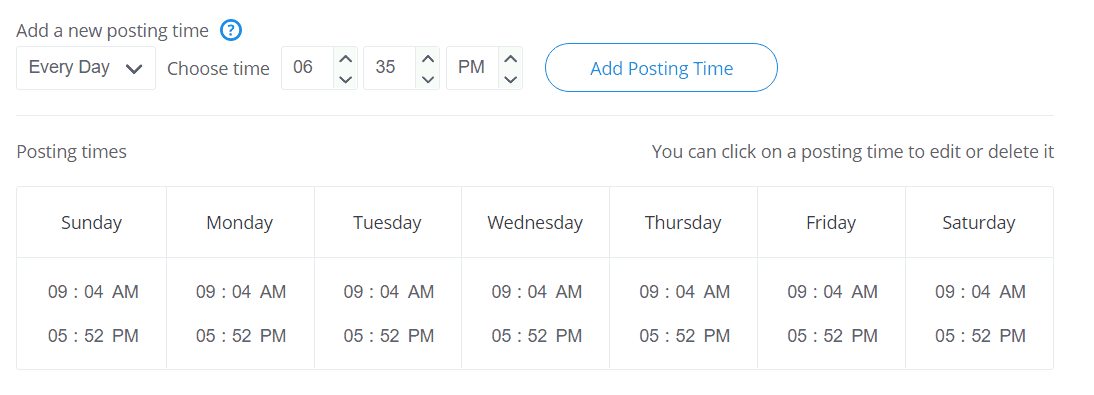Decrease the minutes value with down arrow
The height and width of the screenshot is (395, 1094).
[428, 79]
